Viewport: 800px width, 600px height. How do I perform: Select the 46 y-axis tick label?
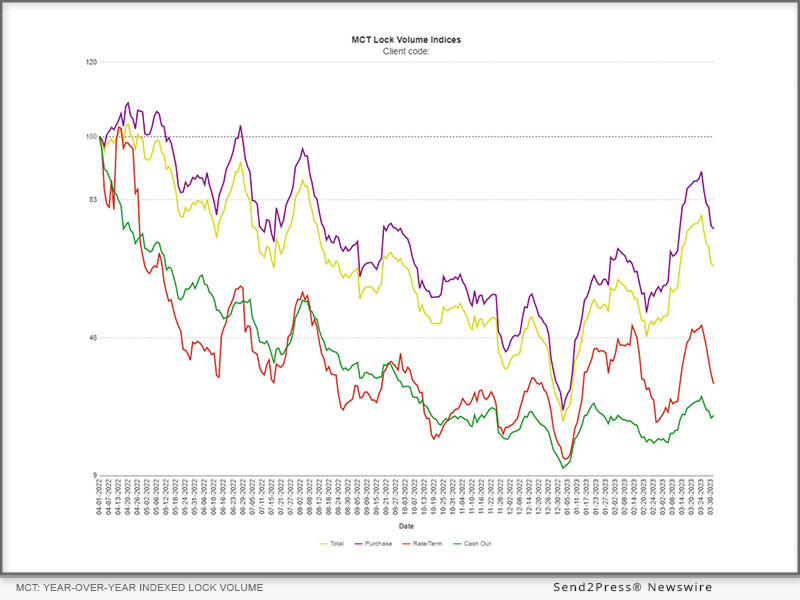pyautogui.click(x=93, y=338)
